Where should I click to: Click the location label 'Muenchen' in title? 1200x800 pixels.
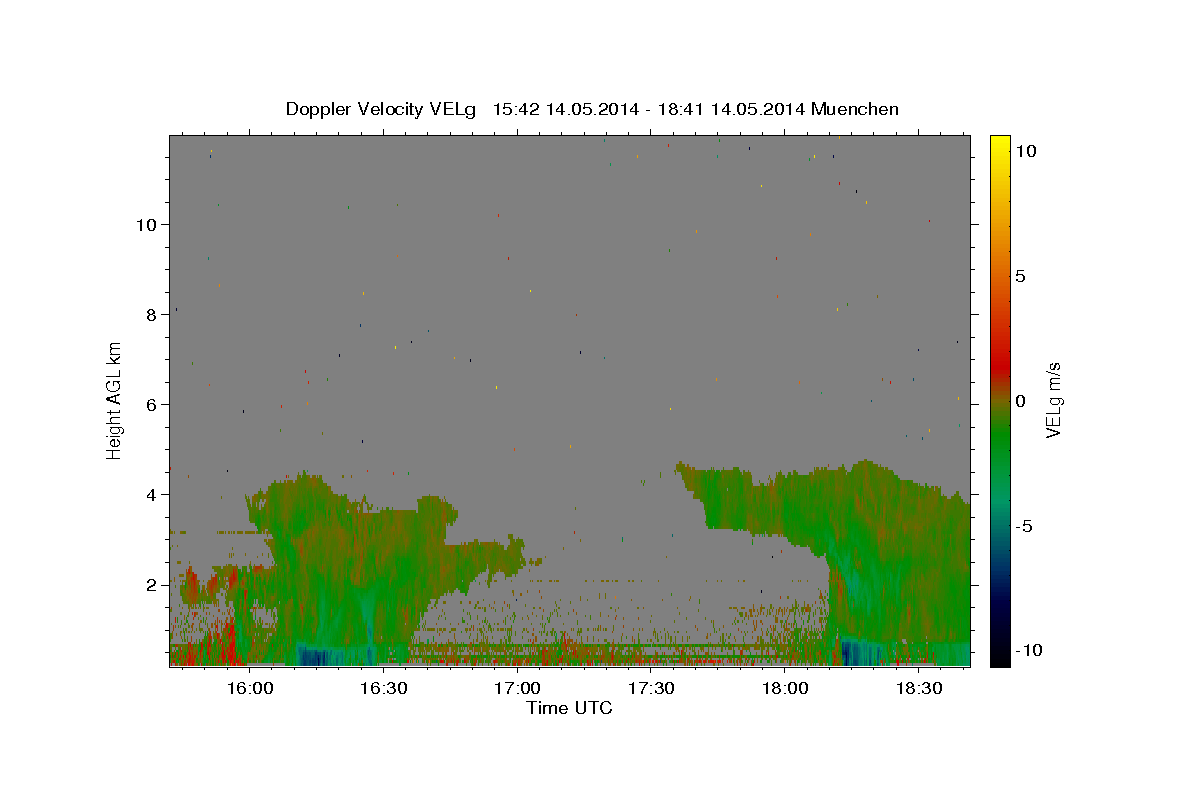tap(856, 109)
